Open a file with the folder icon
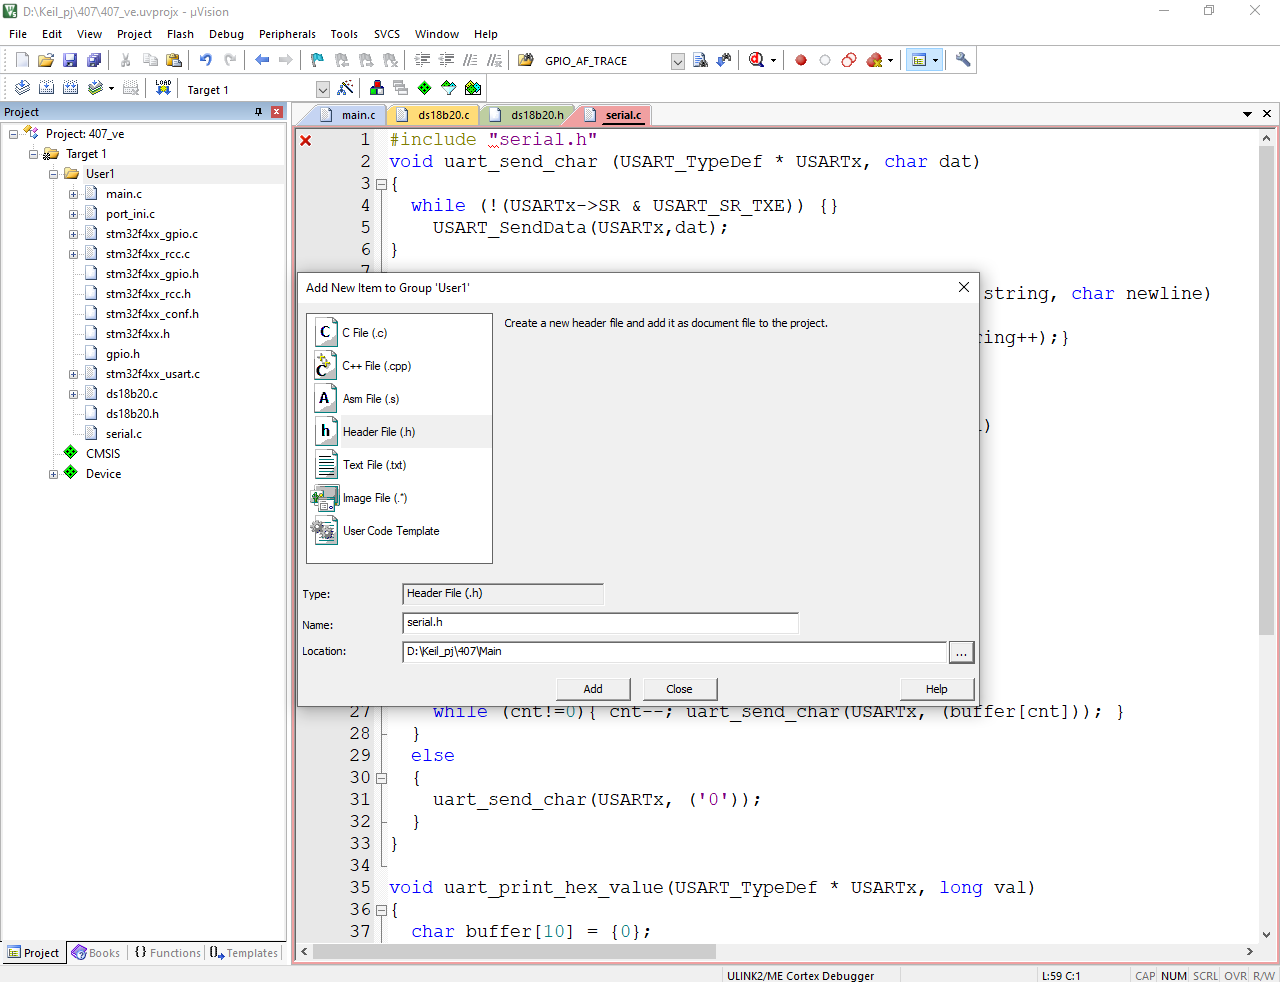The width and height of the screenshot is (1280, 982). click(x=46, y=60)
